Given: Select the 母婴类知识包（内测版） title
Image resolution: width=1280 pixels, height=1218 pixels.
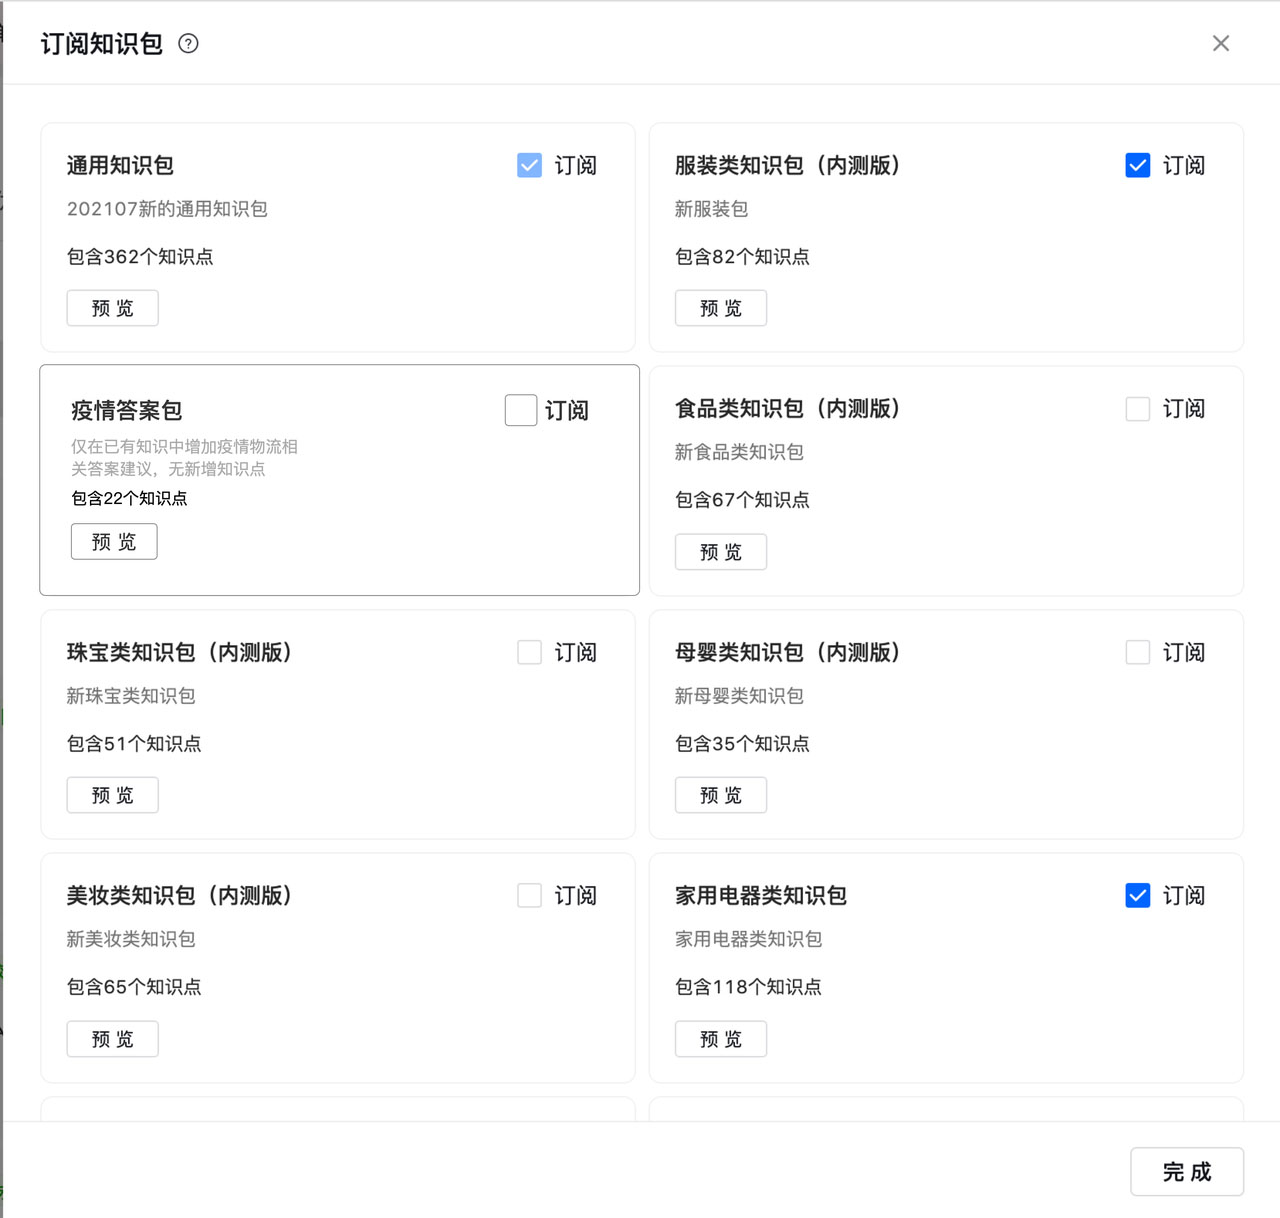Looking at the screenshot, I should pos(788,652).
